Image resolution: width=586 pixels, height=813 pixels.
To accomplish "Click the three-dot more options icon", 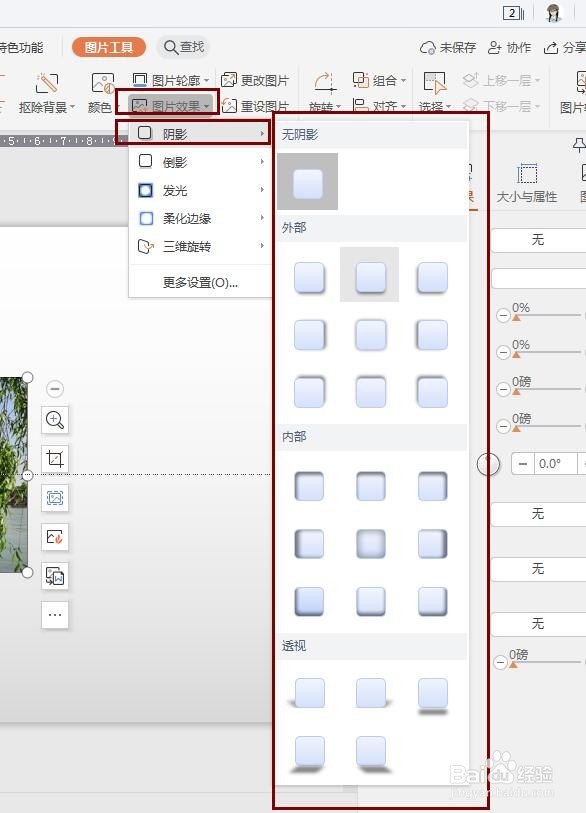I will tap(55, 615).
